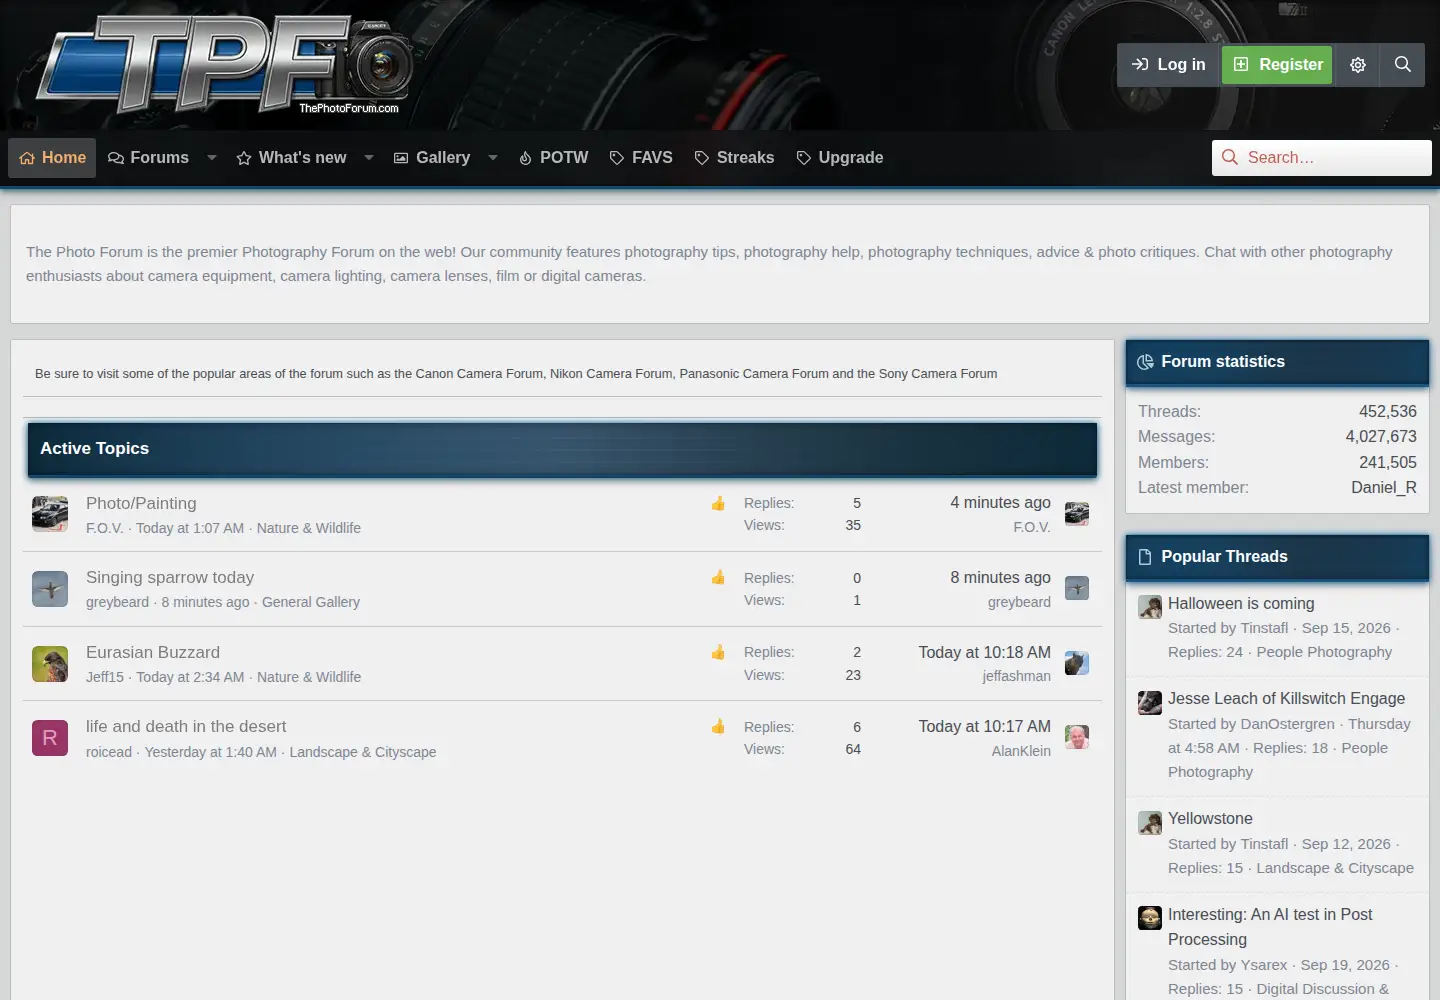Open Landscape & Cityscape link under desert thread
The image size is (1440, 1000).
tap(363, 752)
